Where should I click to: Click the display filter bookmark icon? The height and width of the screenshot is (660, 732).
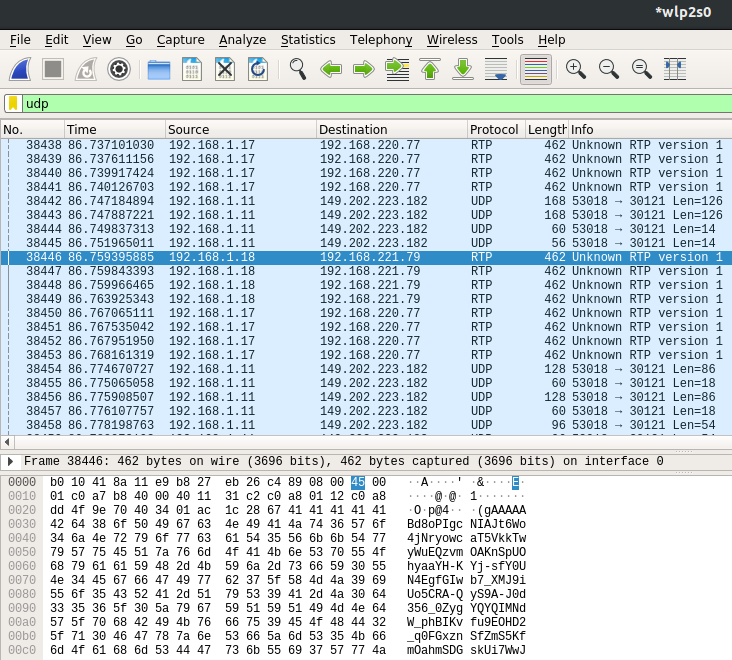(13, 103)
